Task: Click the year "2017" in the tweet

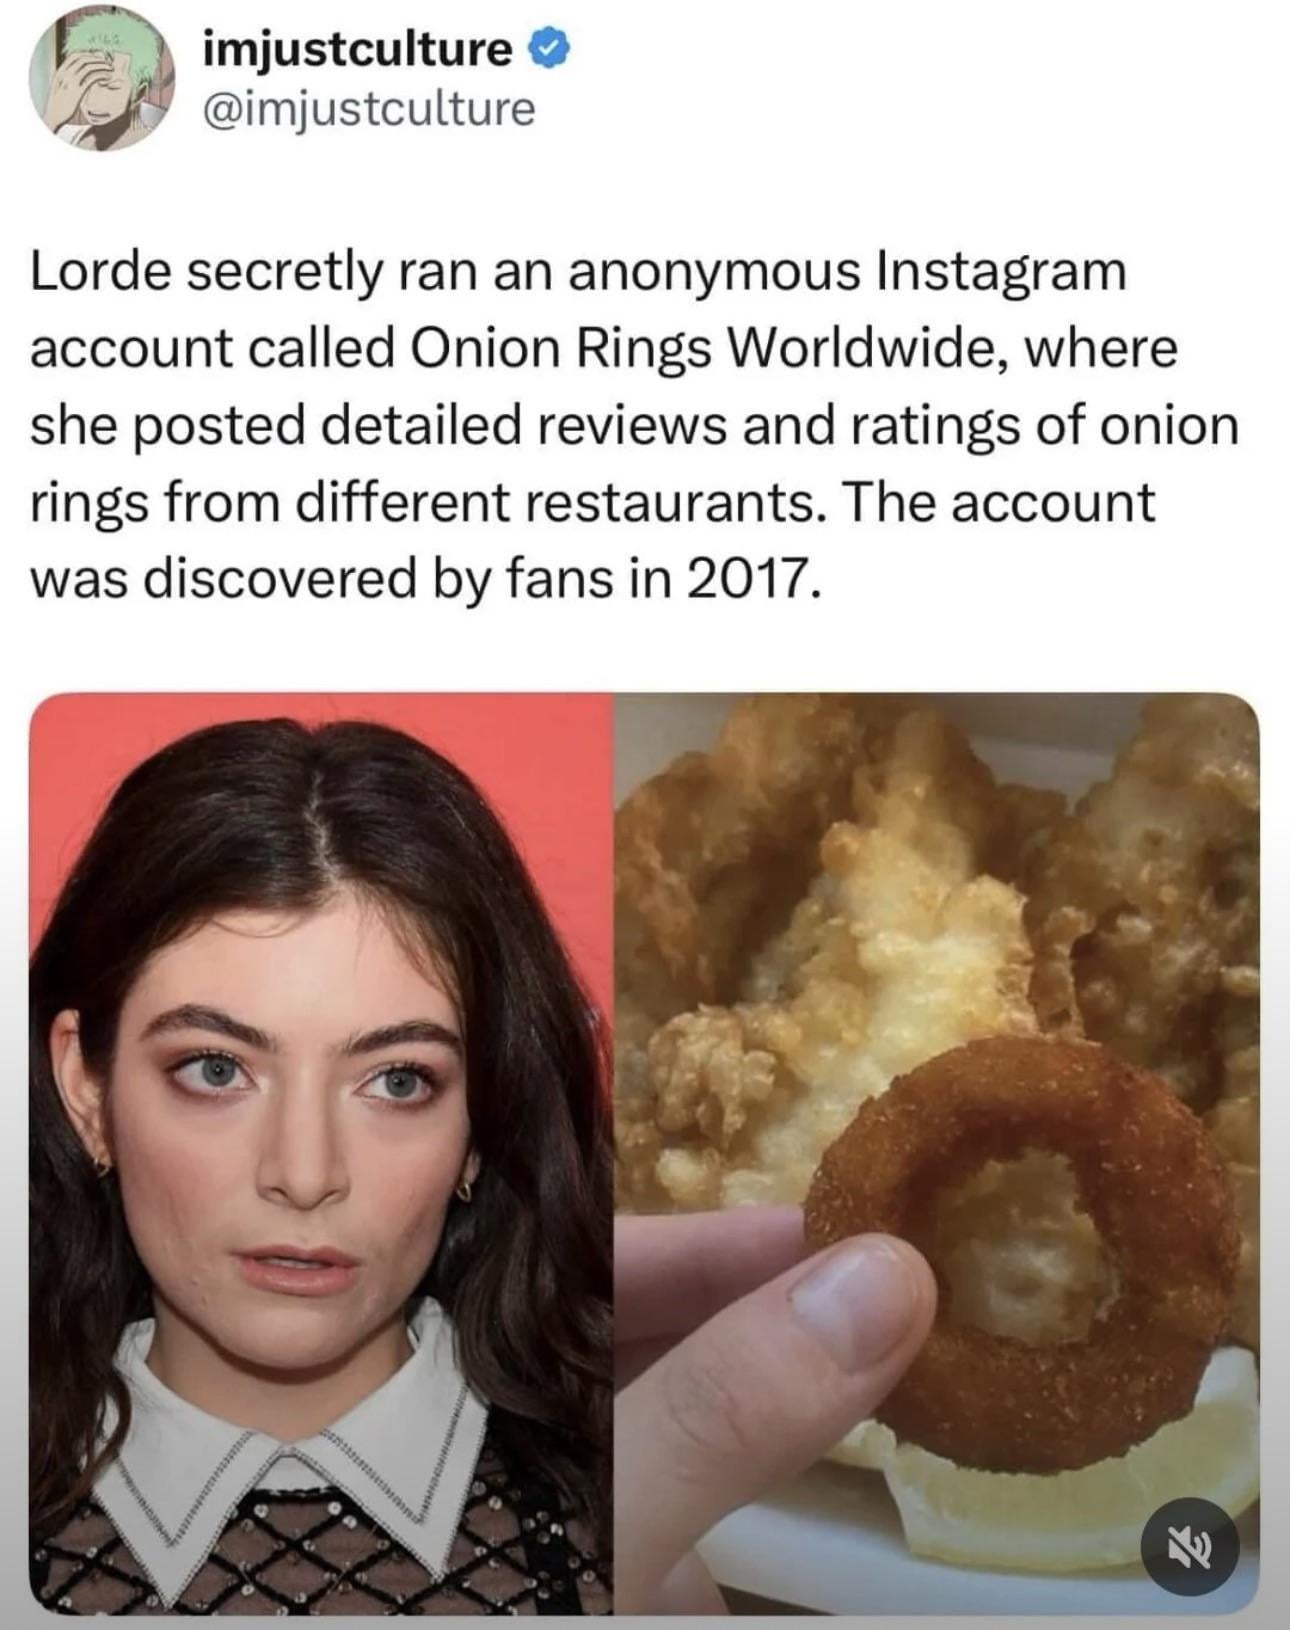Action: 746,578
